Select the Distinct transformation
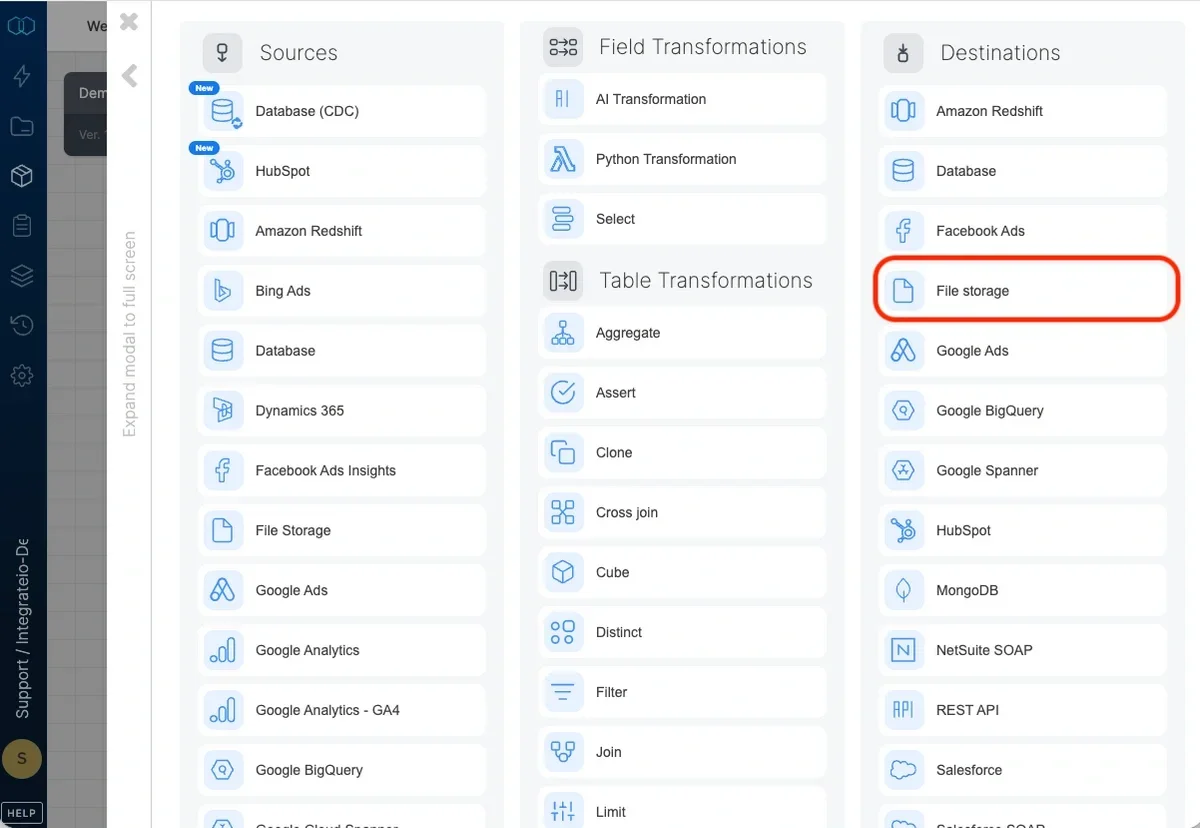 (683, 633)
